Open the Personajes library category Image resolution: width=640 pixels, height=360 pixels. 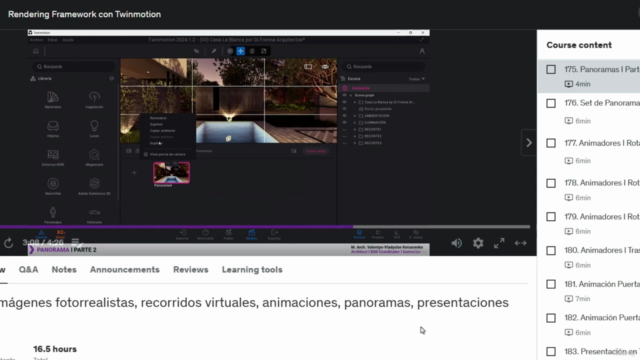pos(53,215)
